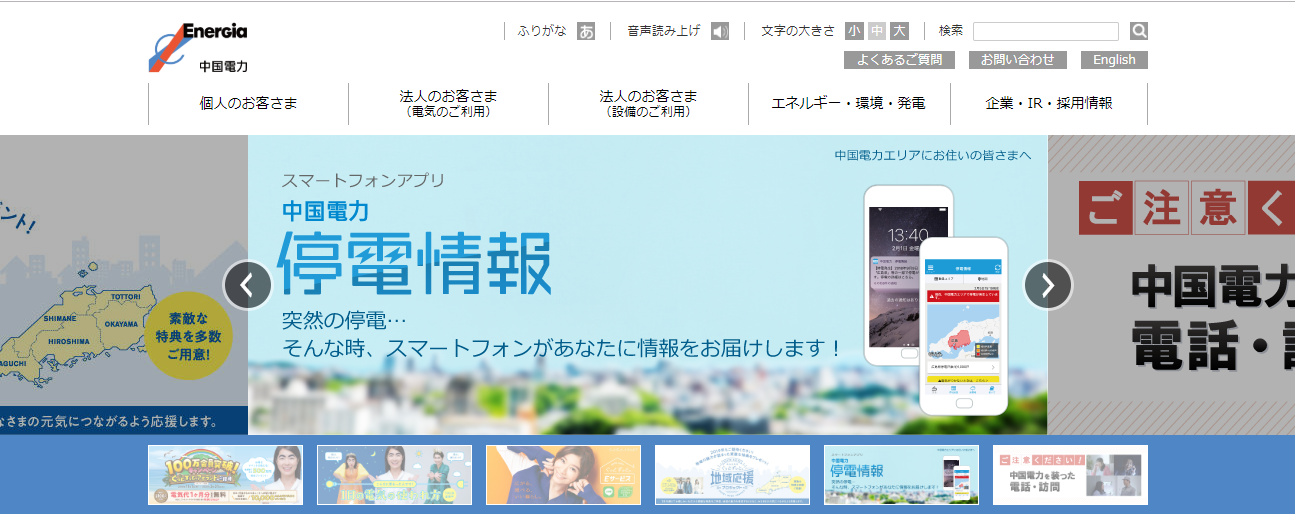
Task: Click the 音声読み上げ label
Action: tap(664, 31)
